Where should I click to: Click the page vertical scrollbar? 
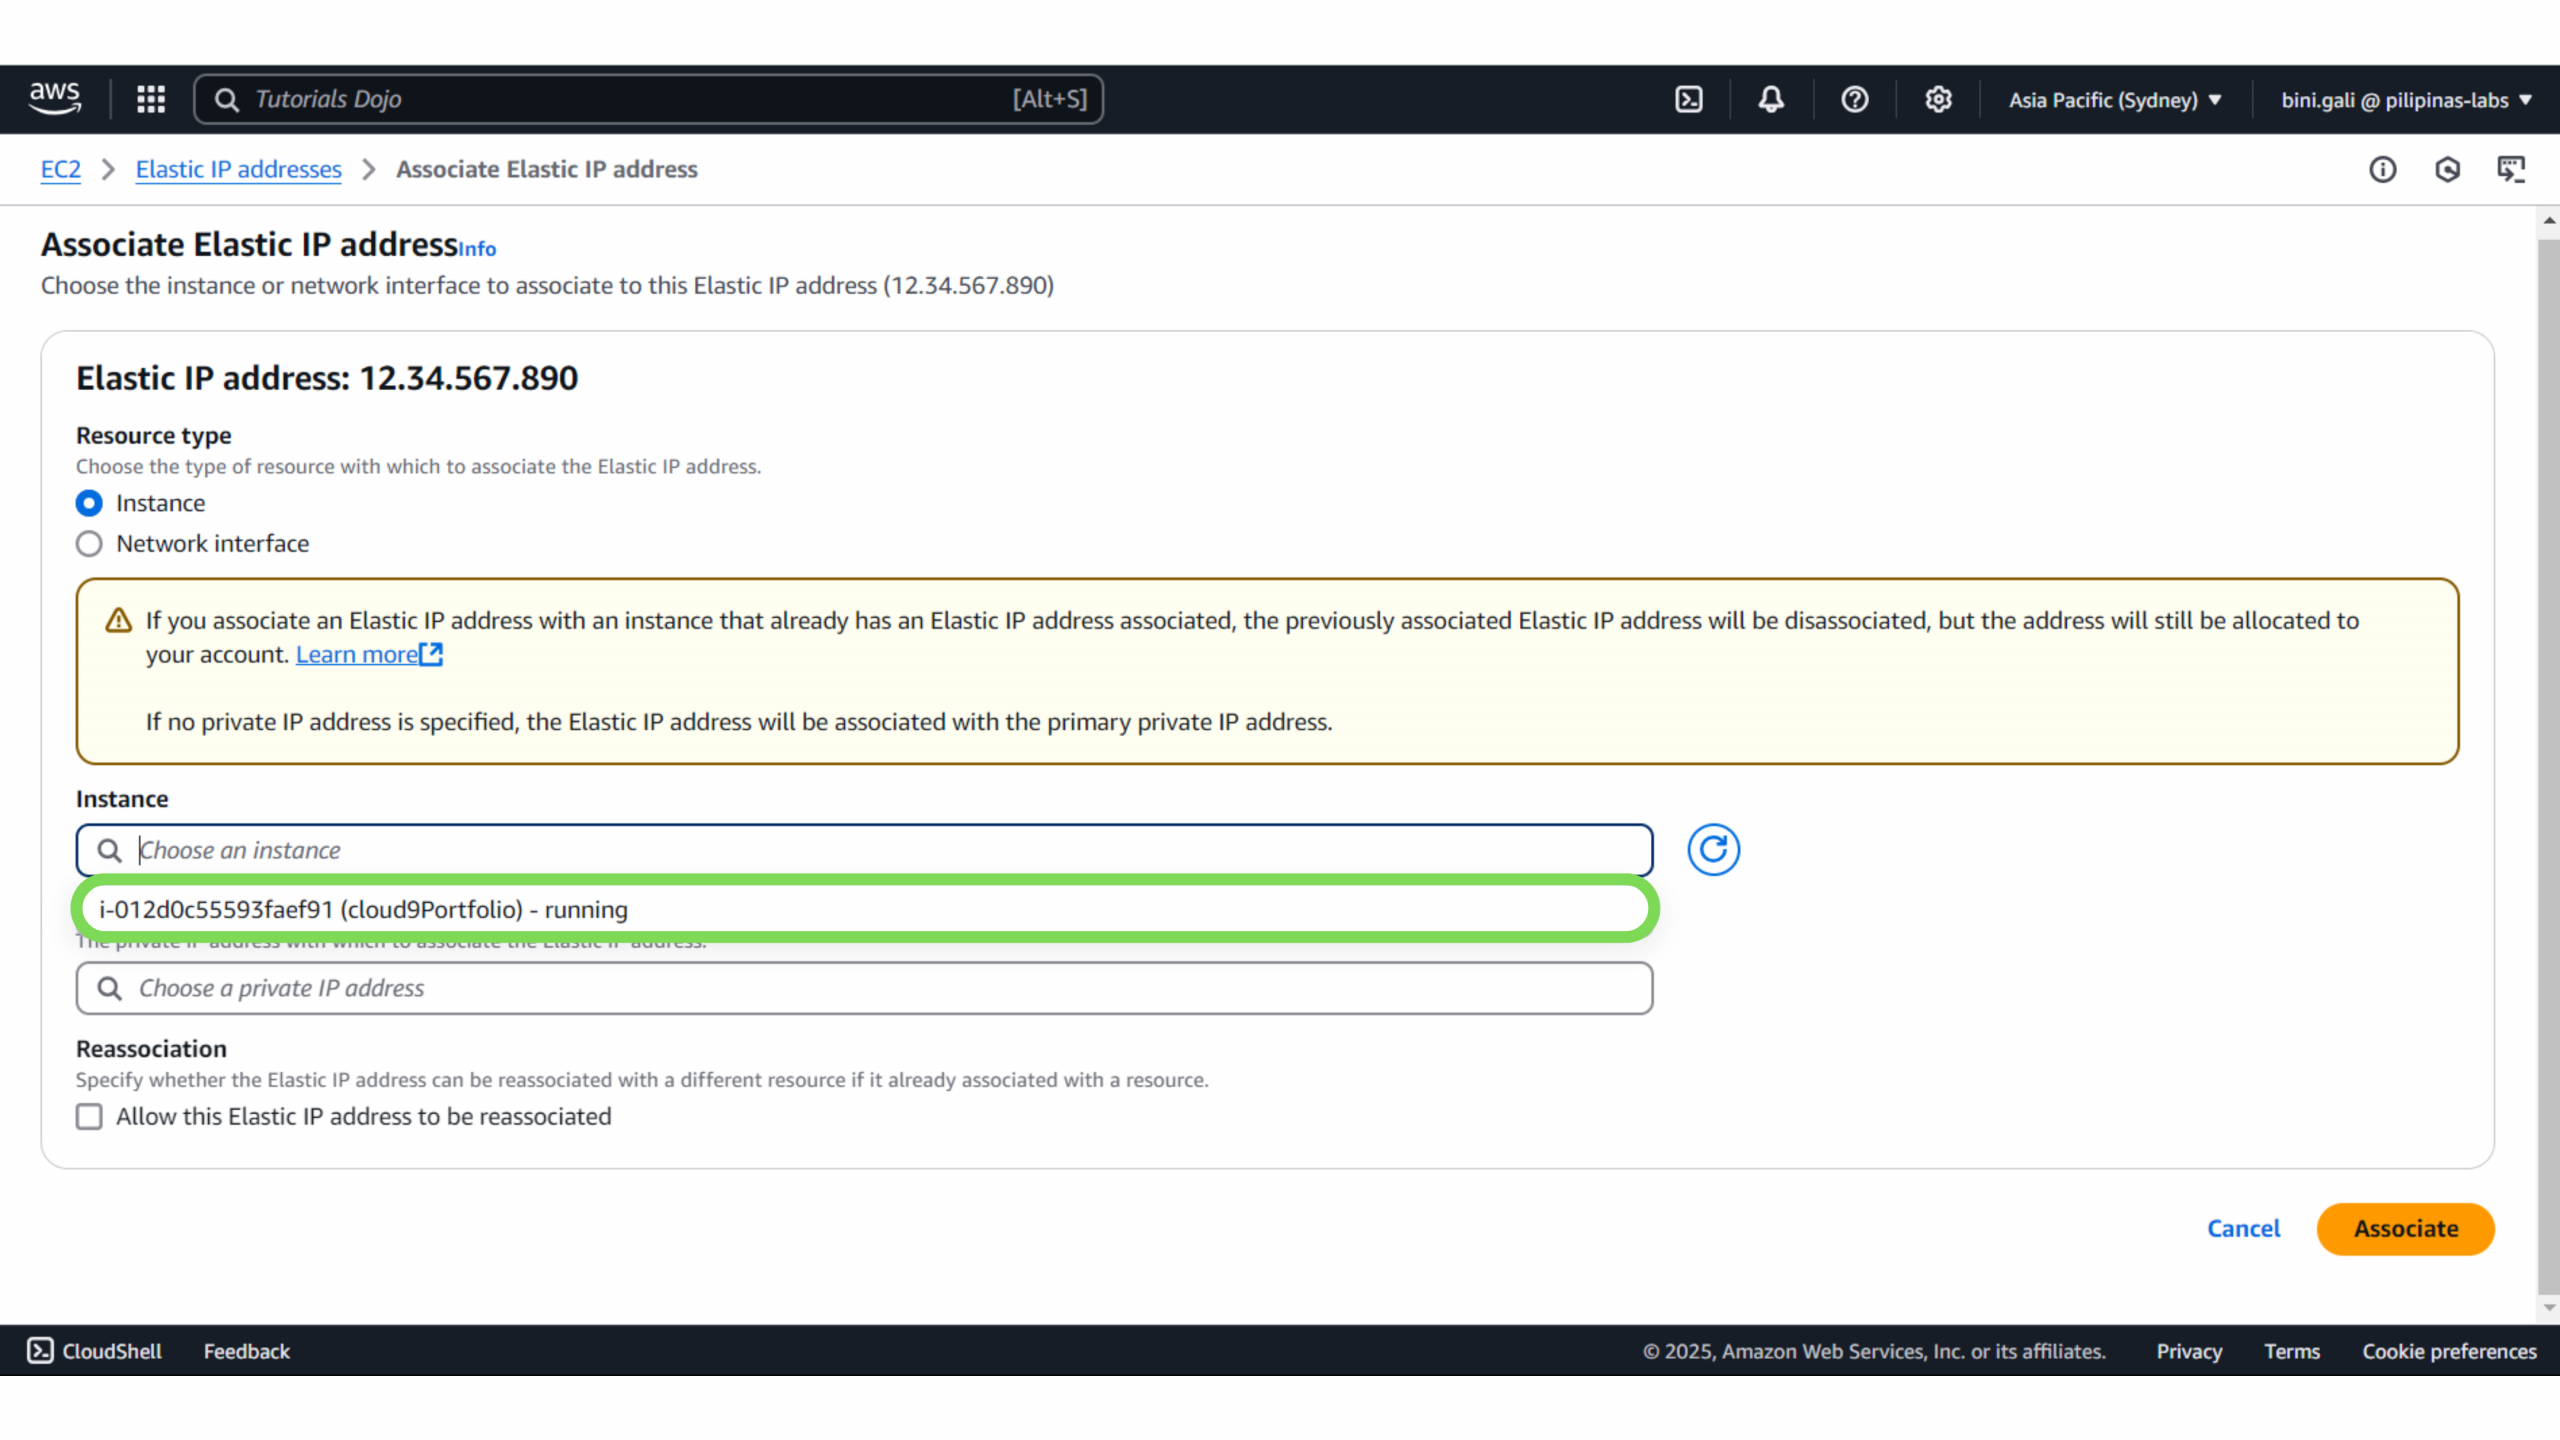(x=2548, y=760)
